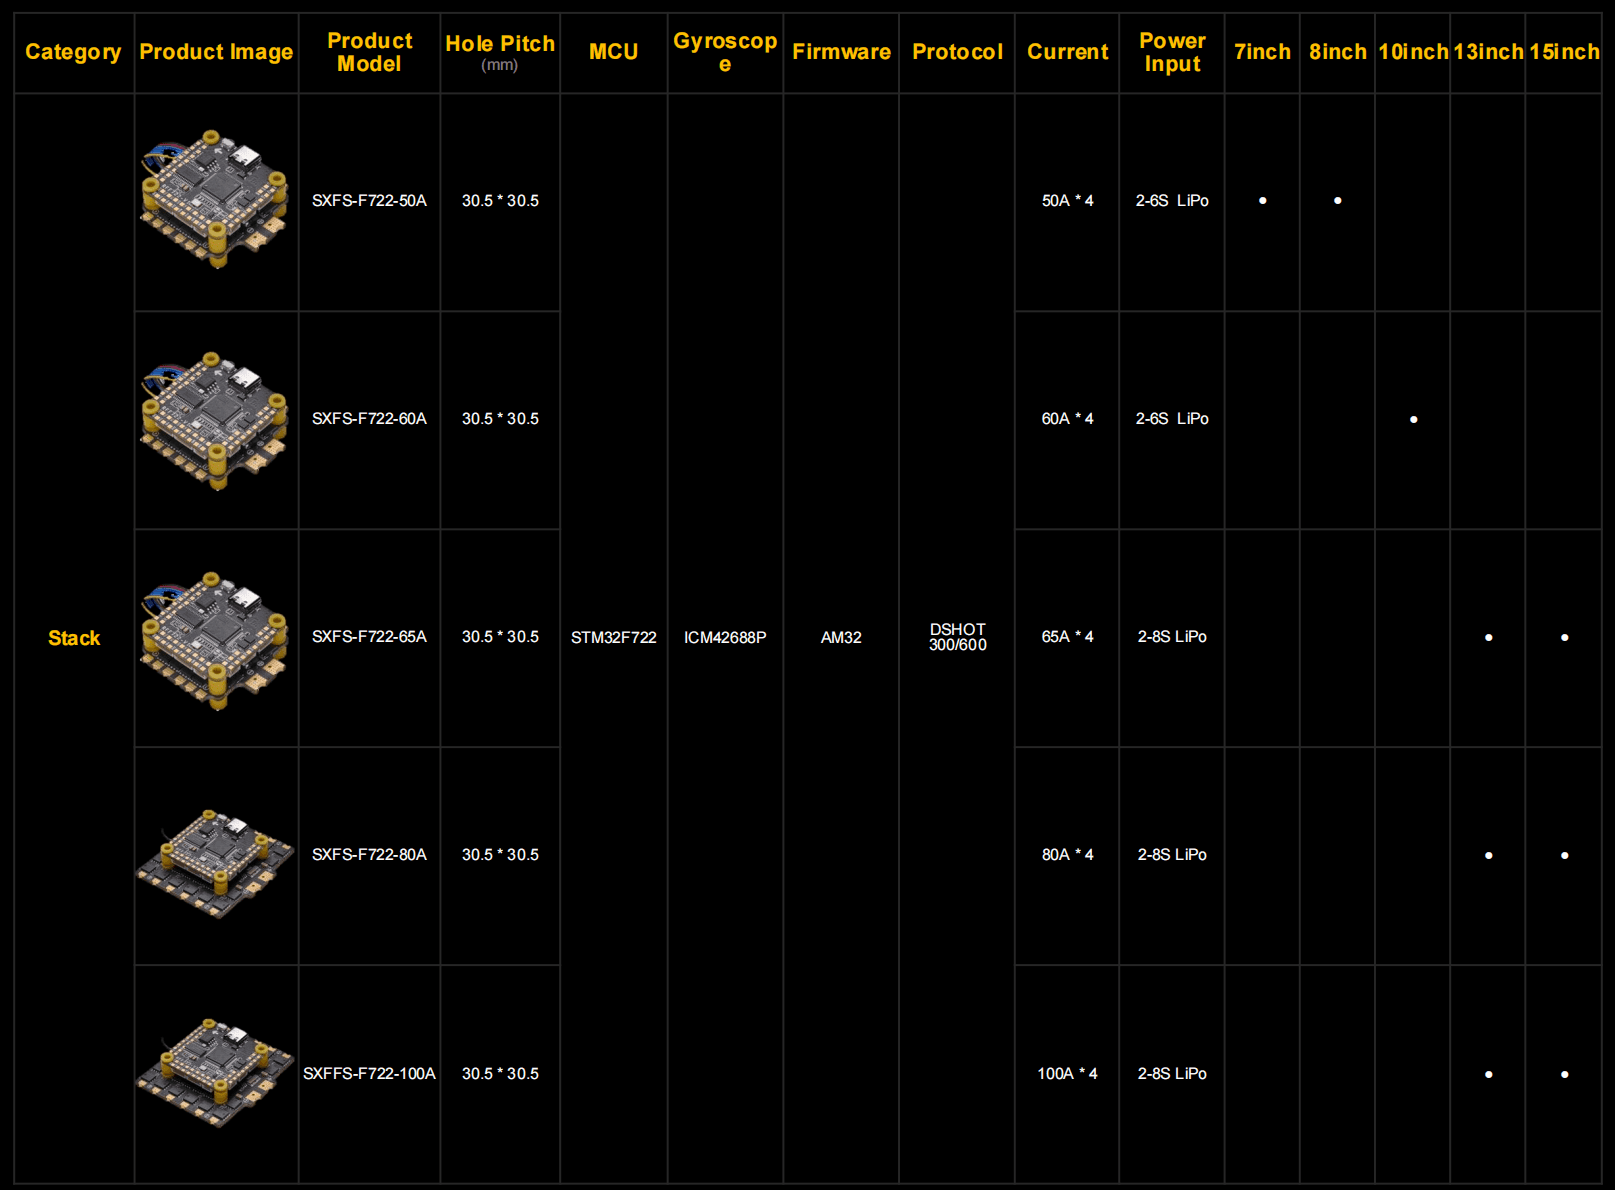Screen dimensions: 1615x1190
Task: Select the 50A row's 2-6S LiPo cell
Action: click(x=1172, y=201)
